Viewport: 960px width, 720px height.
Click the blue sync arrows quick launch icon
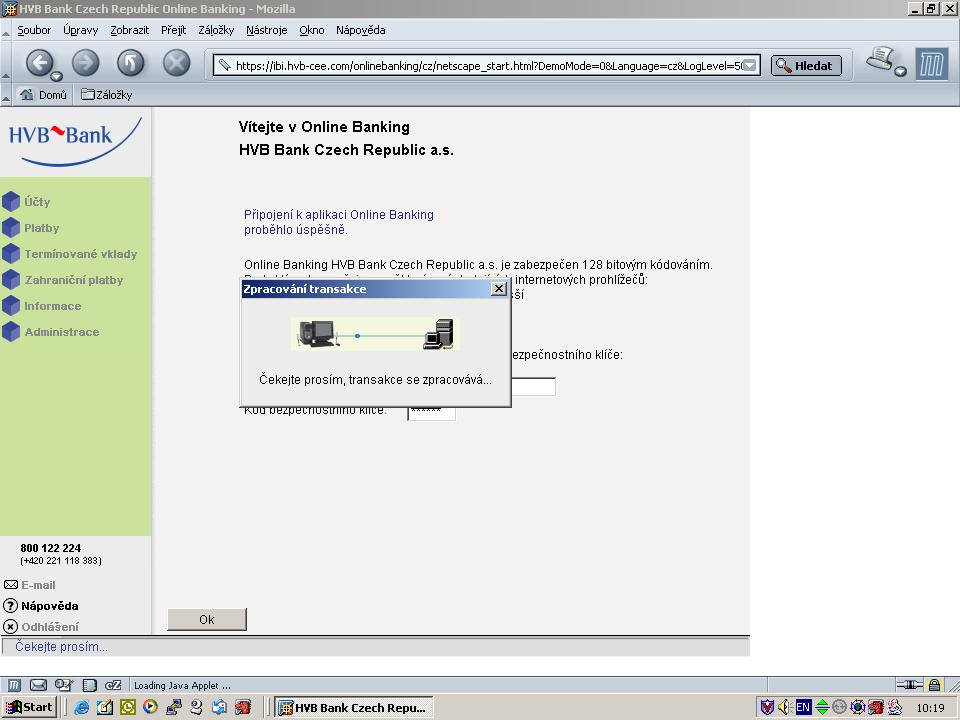[x=219, y=707]
